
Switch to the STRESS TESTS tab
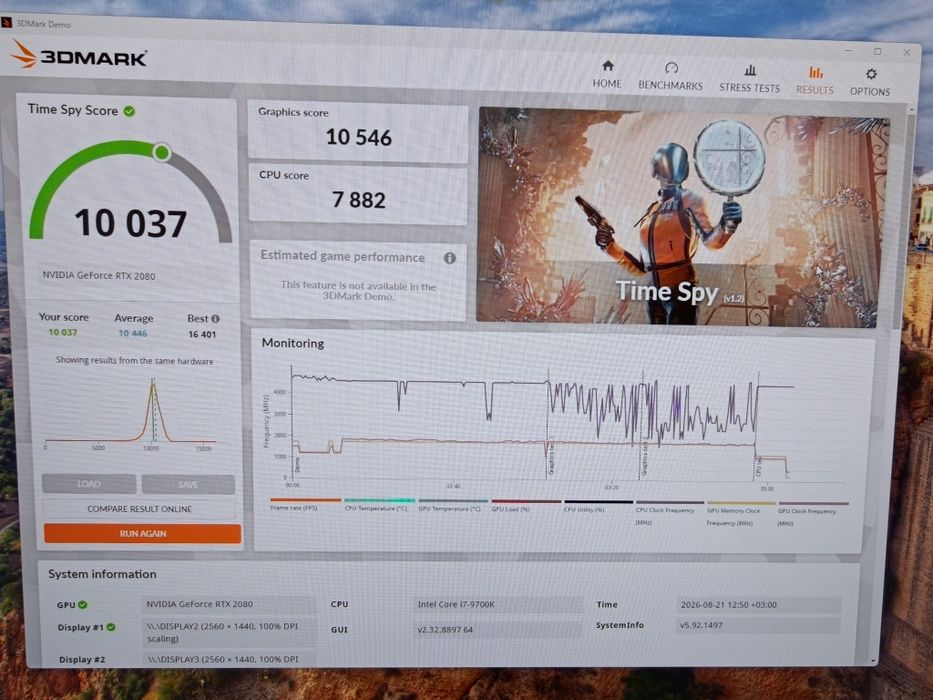[749, 79]
